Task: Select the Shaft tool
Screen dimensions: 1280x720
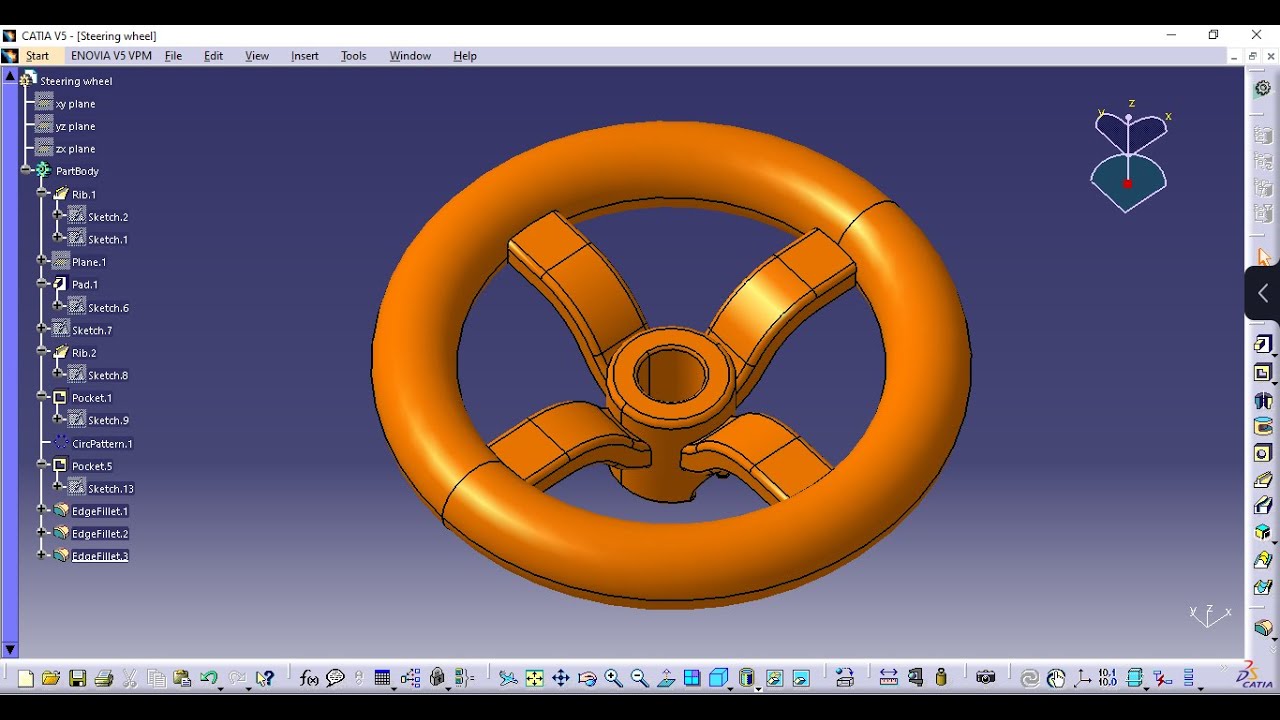Action: point(1263,400)
